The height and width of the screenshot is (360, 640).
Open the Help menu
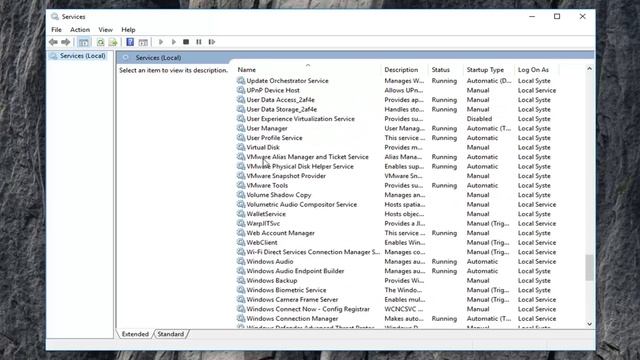[128, 30]
